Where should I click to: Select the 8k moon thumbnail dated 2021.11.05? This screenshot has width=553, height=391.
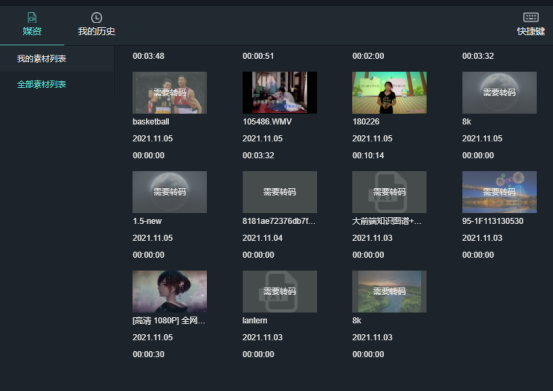pyautogui.click(x=499, y=93)
